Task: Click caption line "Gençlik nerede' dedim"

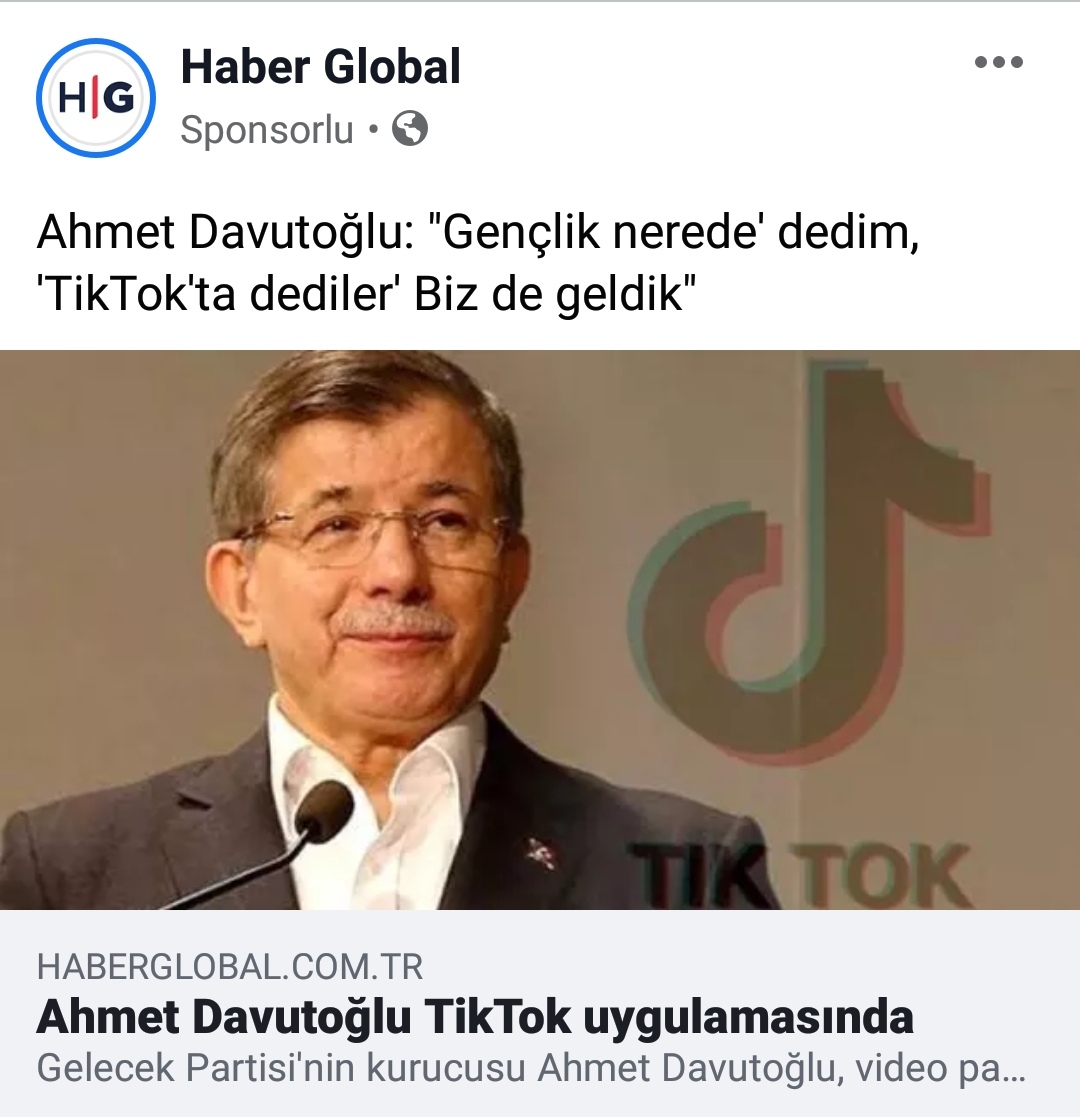Action: tap(477, 233)
